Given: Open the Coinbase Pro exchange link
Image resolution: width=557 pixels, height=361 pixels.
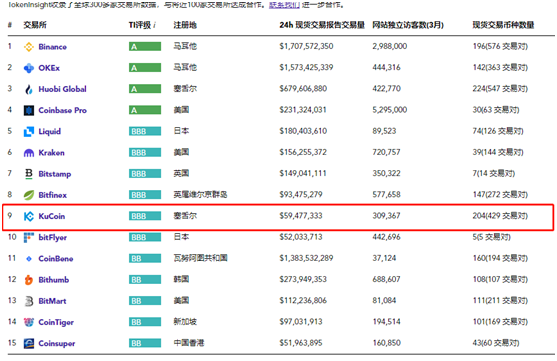Looking at the screenshot, I should point(63,111).
